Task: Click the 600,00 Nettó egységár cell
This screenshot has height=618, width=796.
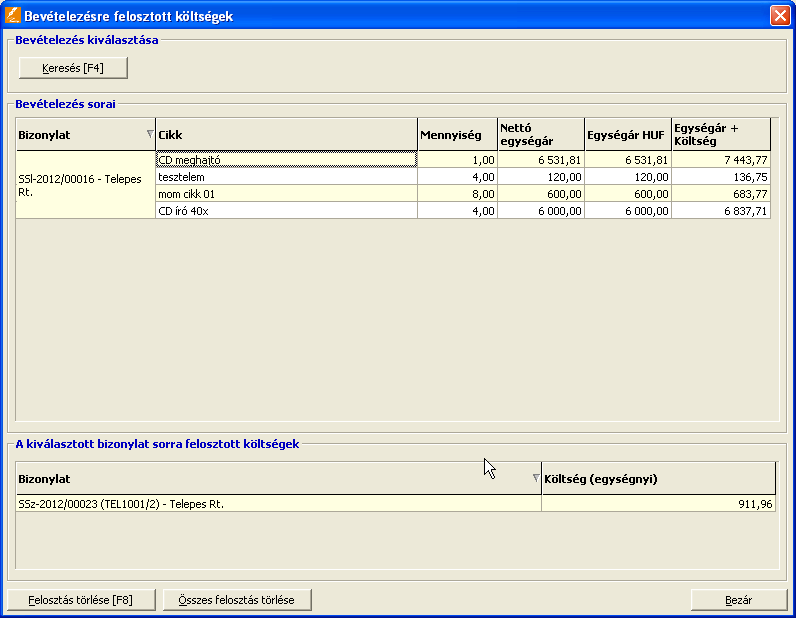Action: click(541, 194)
